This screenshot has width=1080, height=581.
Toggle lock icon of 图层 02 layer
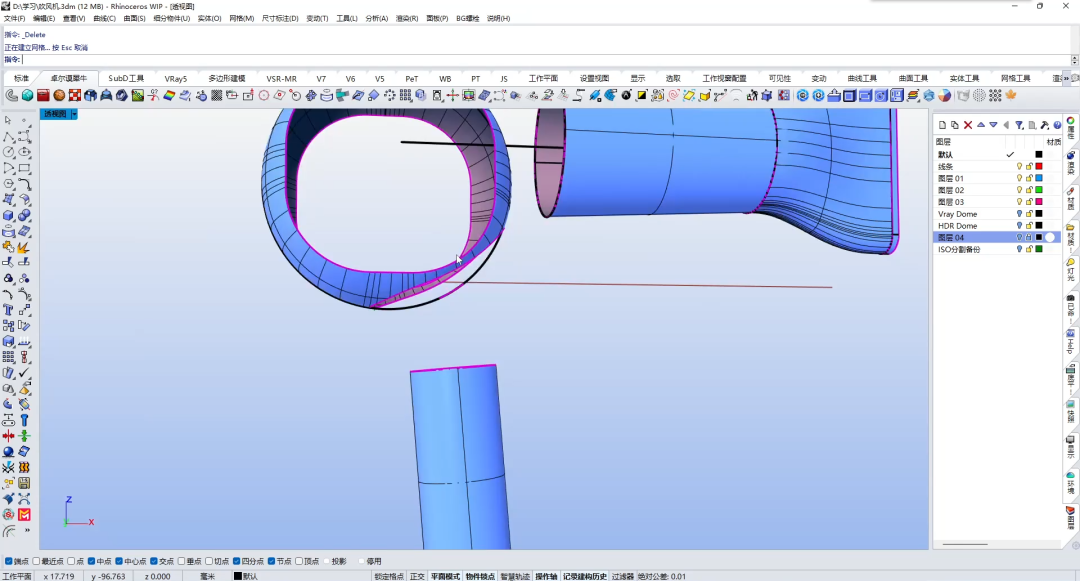coord(1029,190)
